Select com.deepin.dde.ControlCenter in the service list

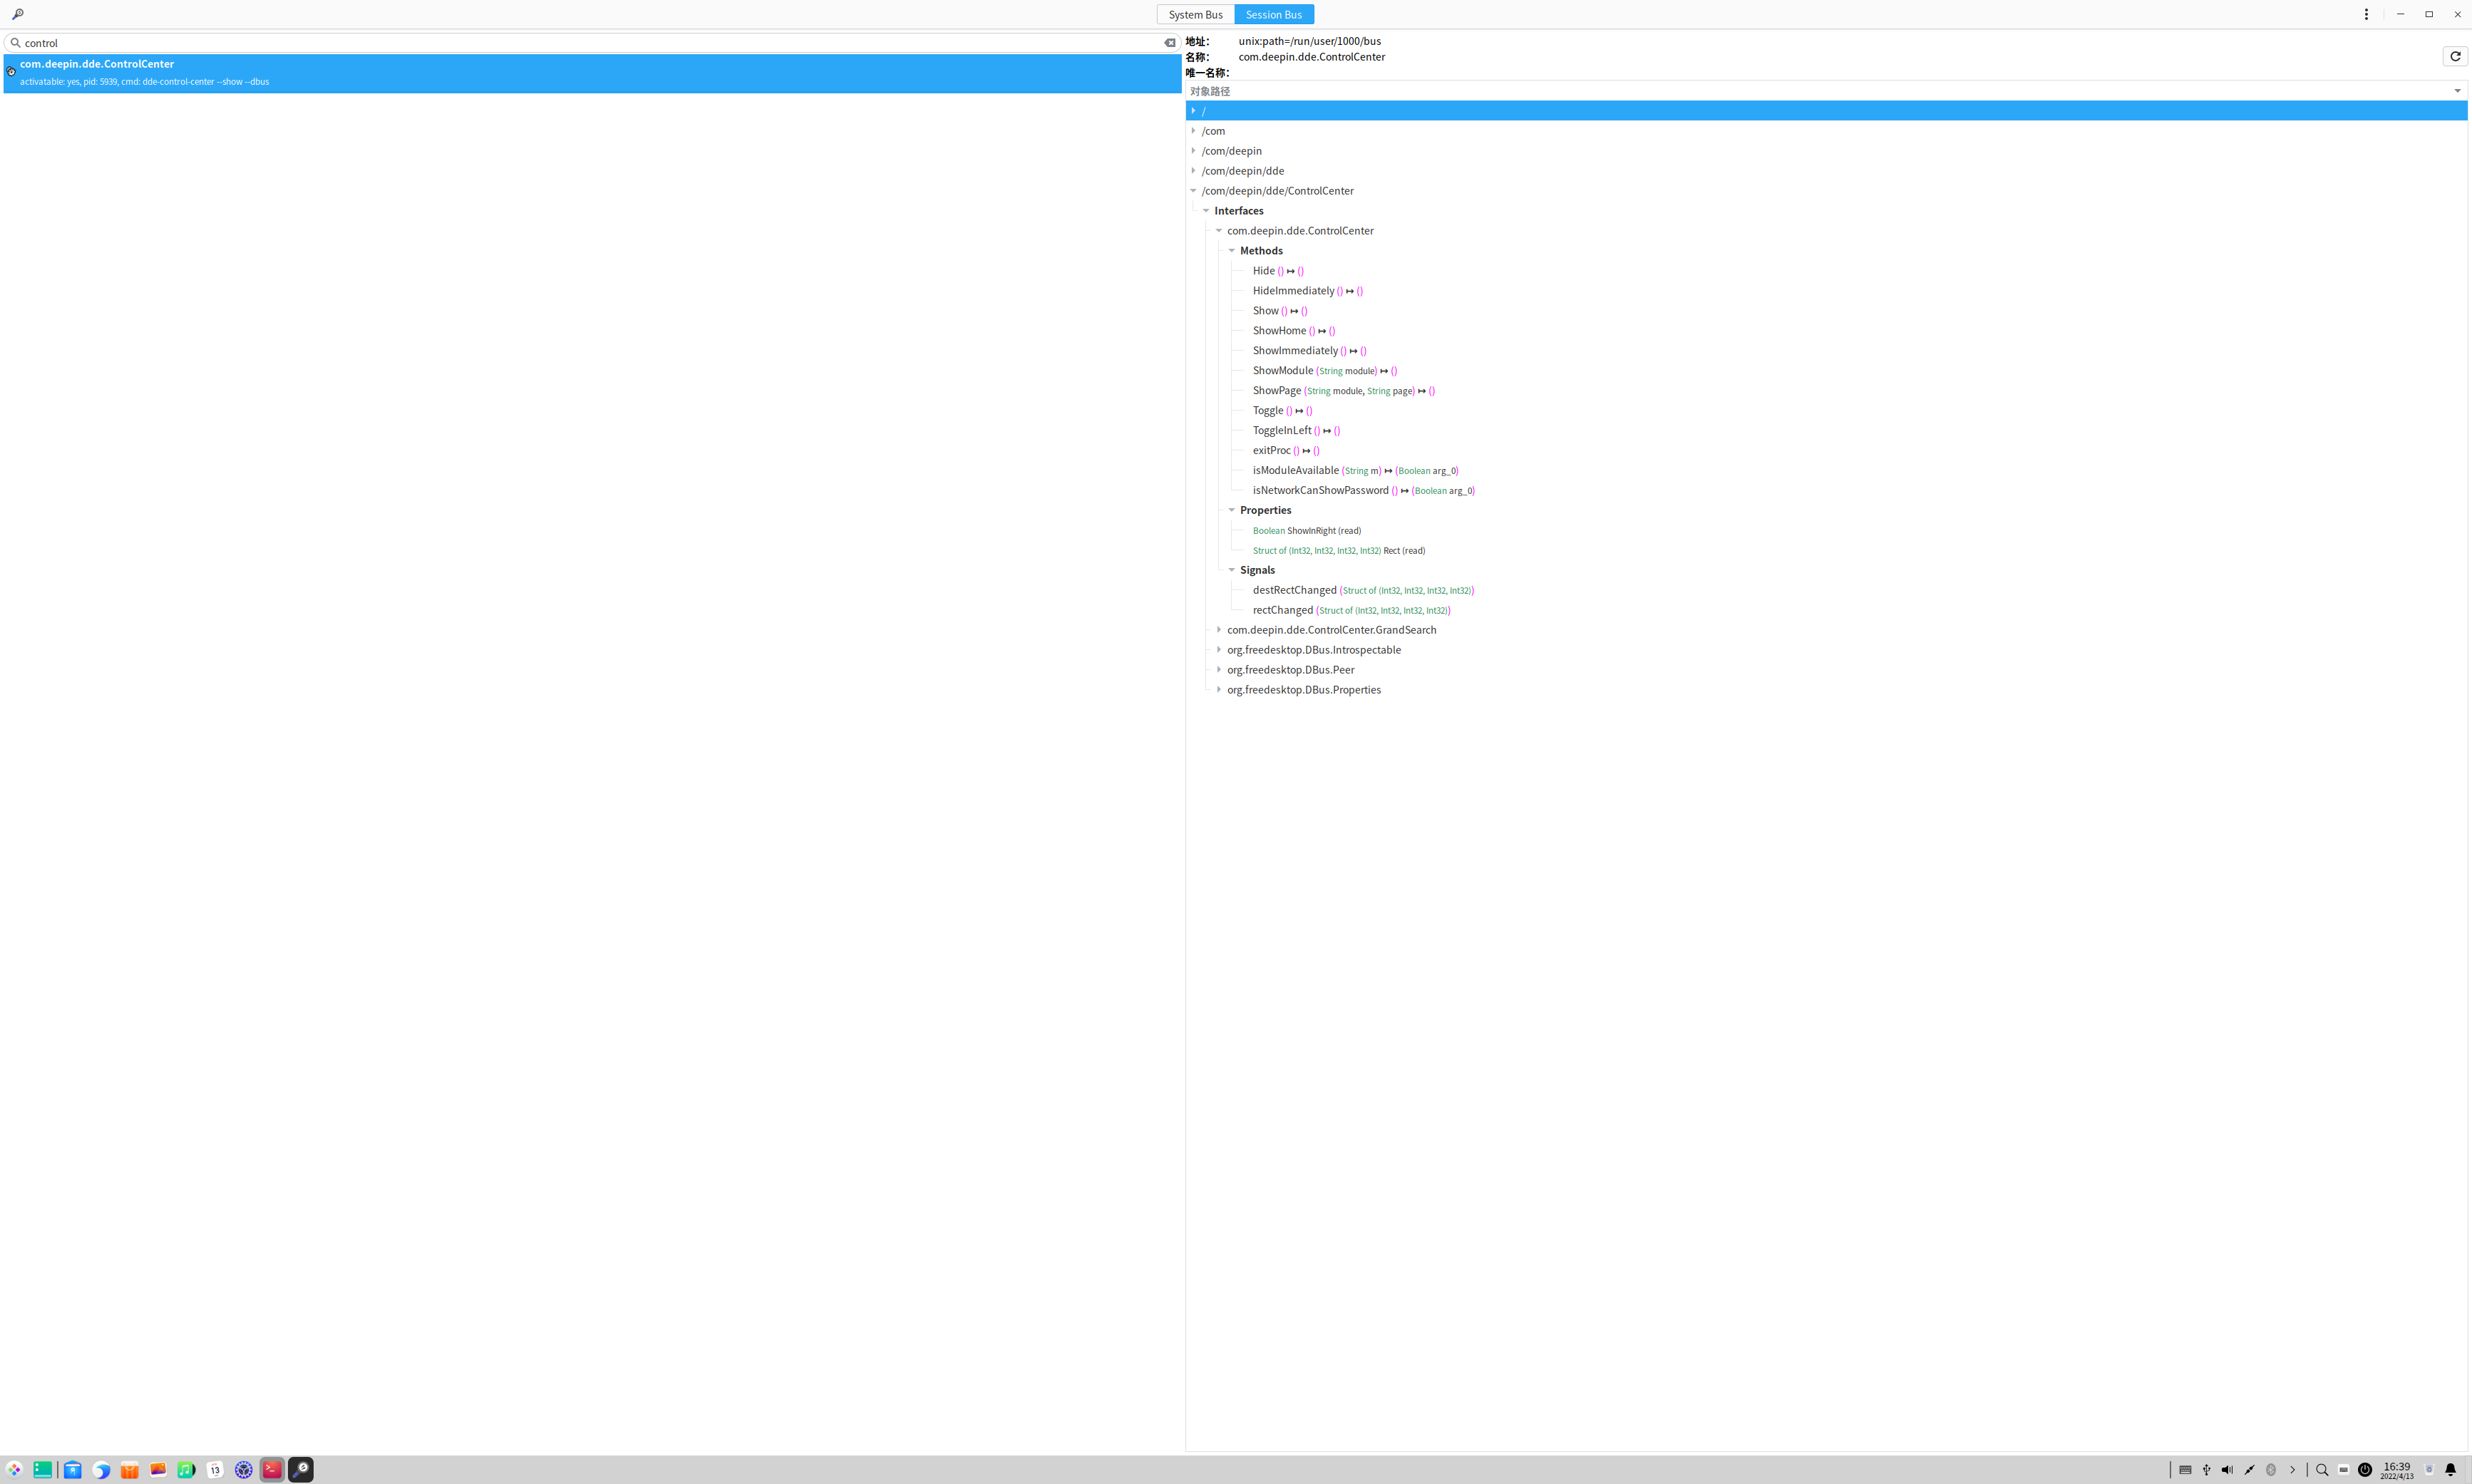pyautogui.click(x=97, y=64)
